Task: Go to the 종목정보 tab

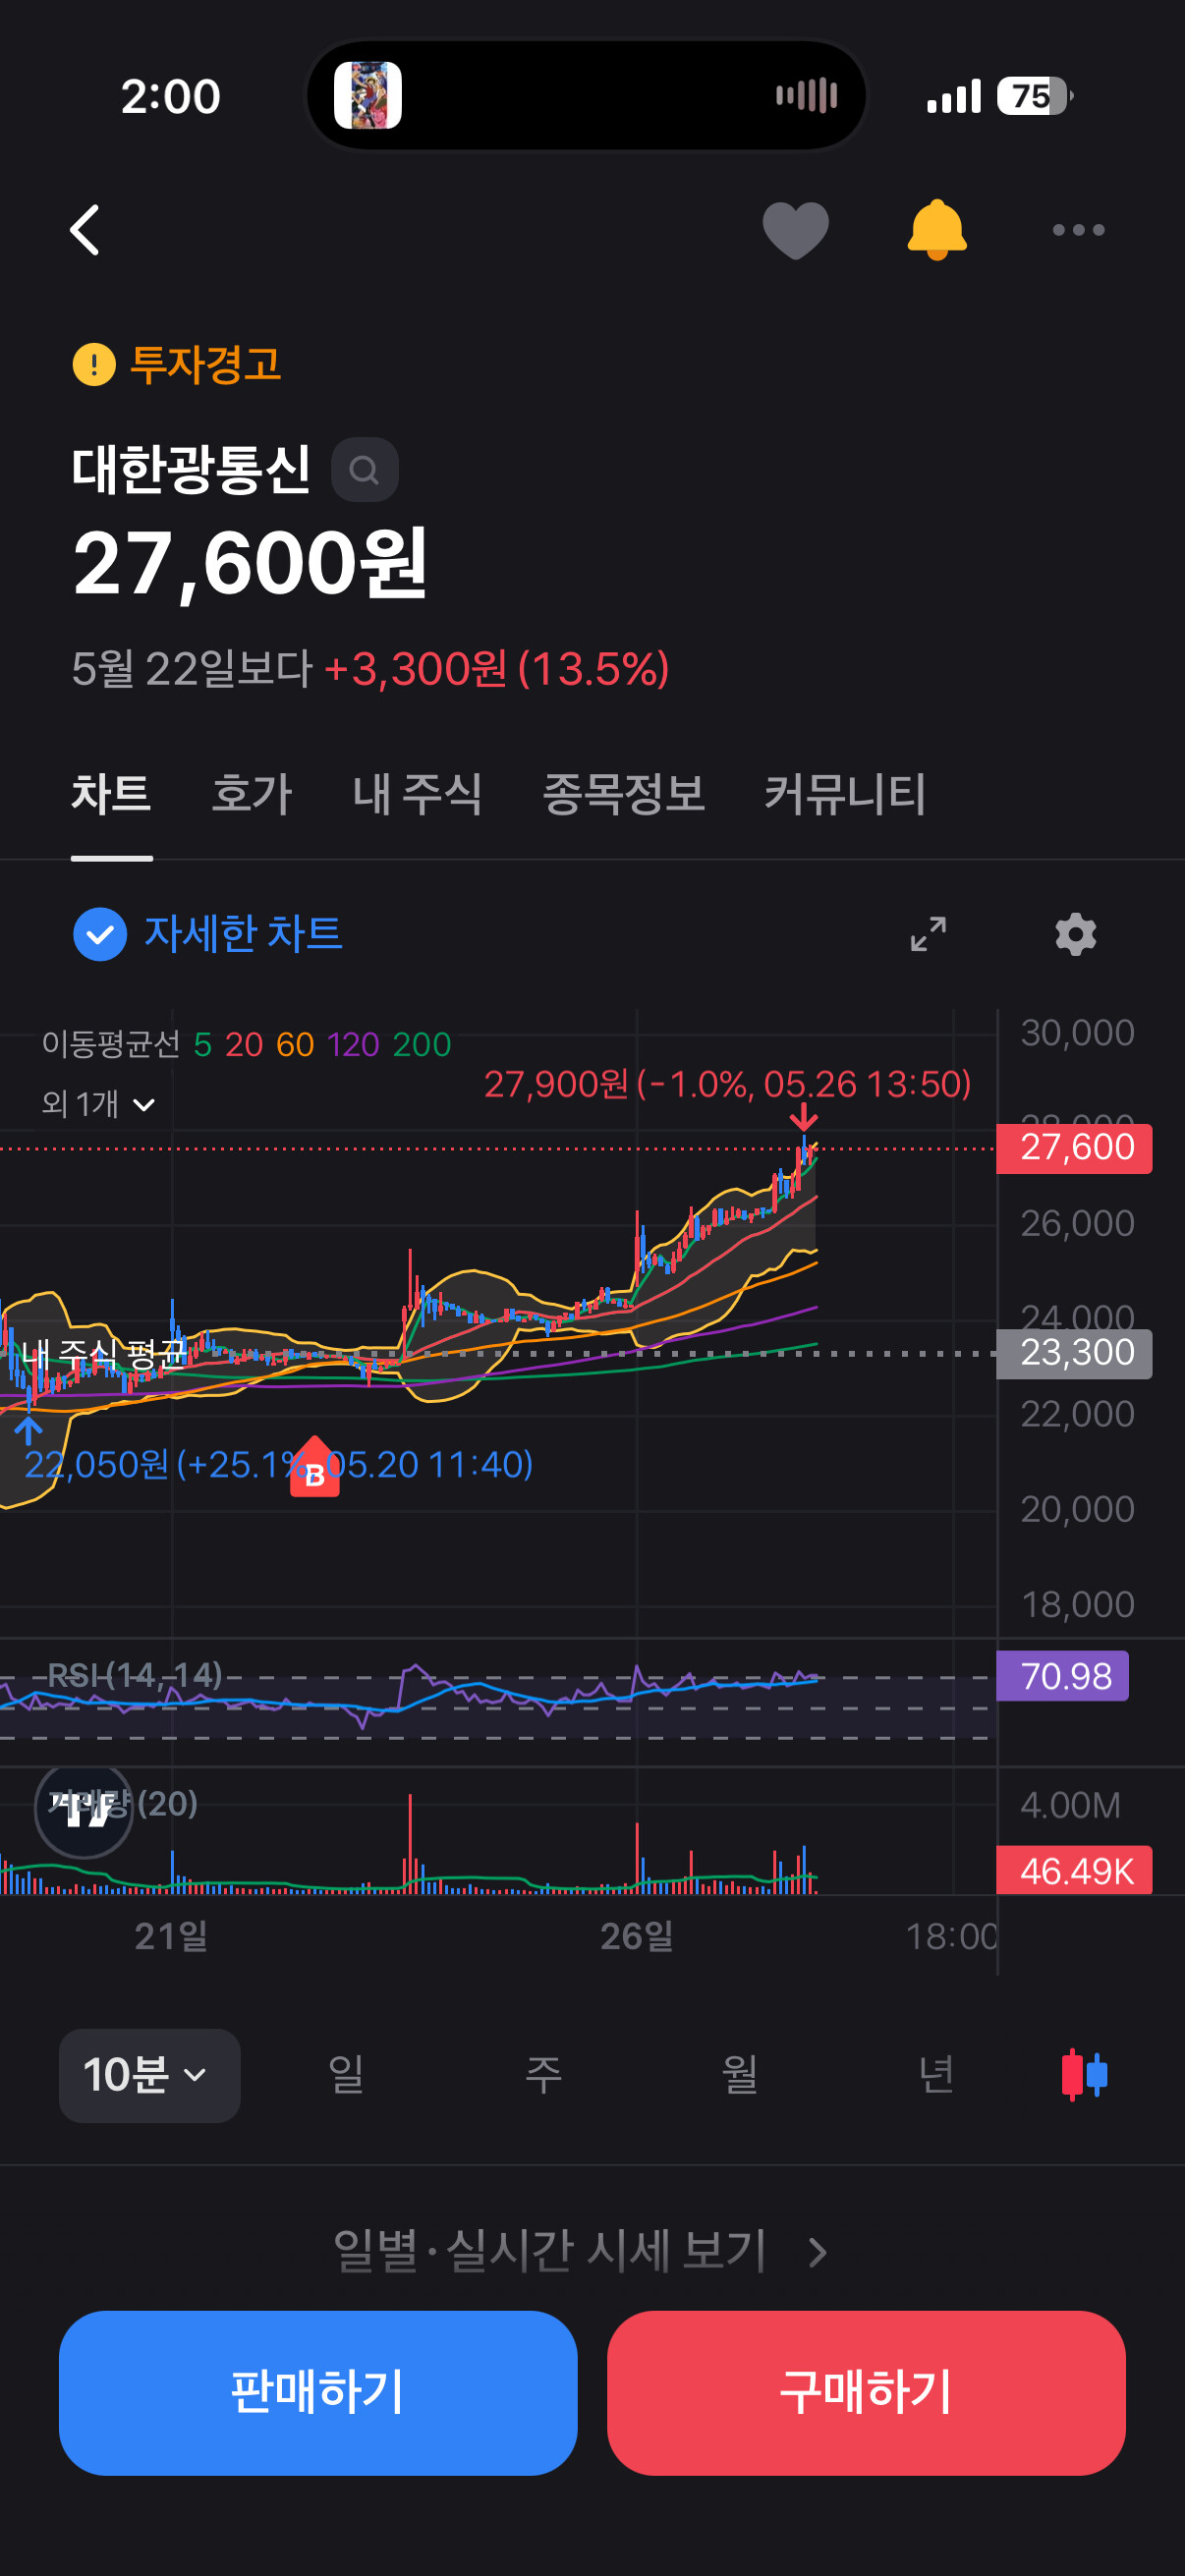Action: point(623,794)
